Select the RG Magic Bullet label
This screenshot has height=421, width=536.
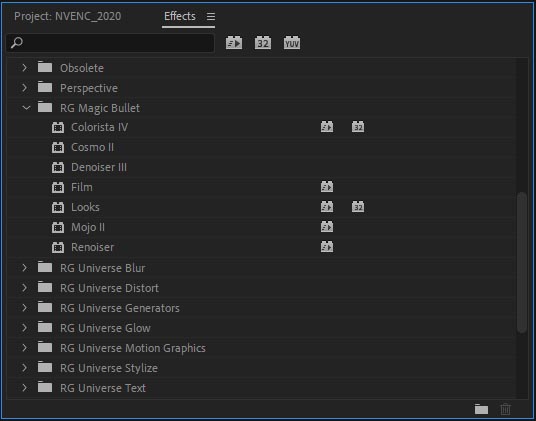click(x=100, y=108)
